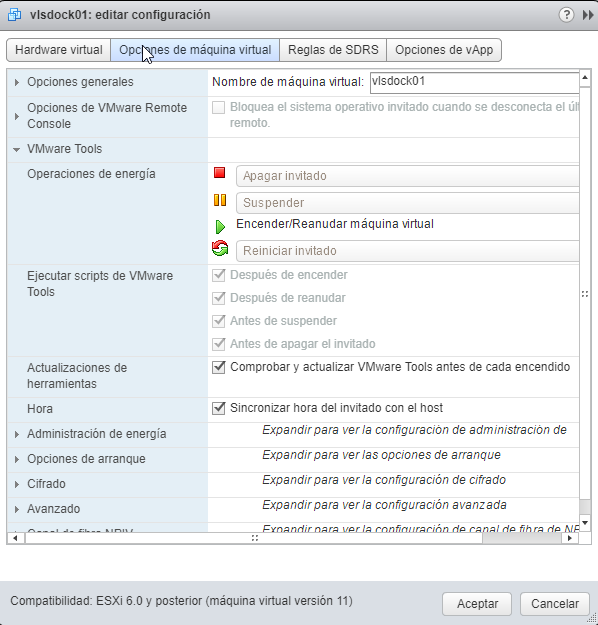Open the Reglas de SDRS tab

click(x=333, y=50)
